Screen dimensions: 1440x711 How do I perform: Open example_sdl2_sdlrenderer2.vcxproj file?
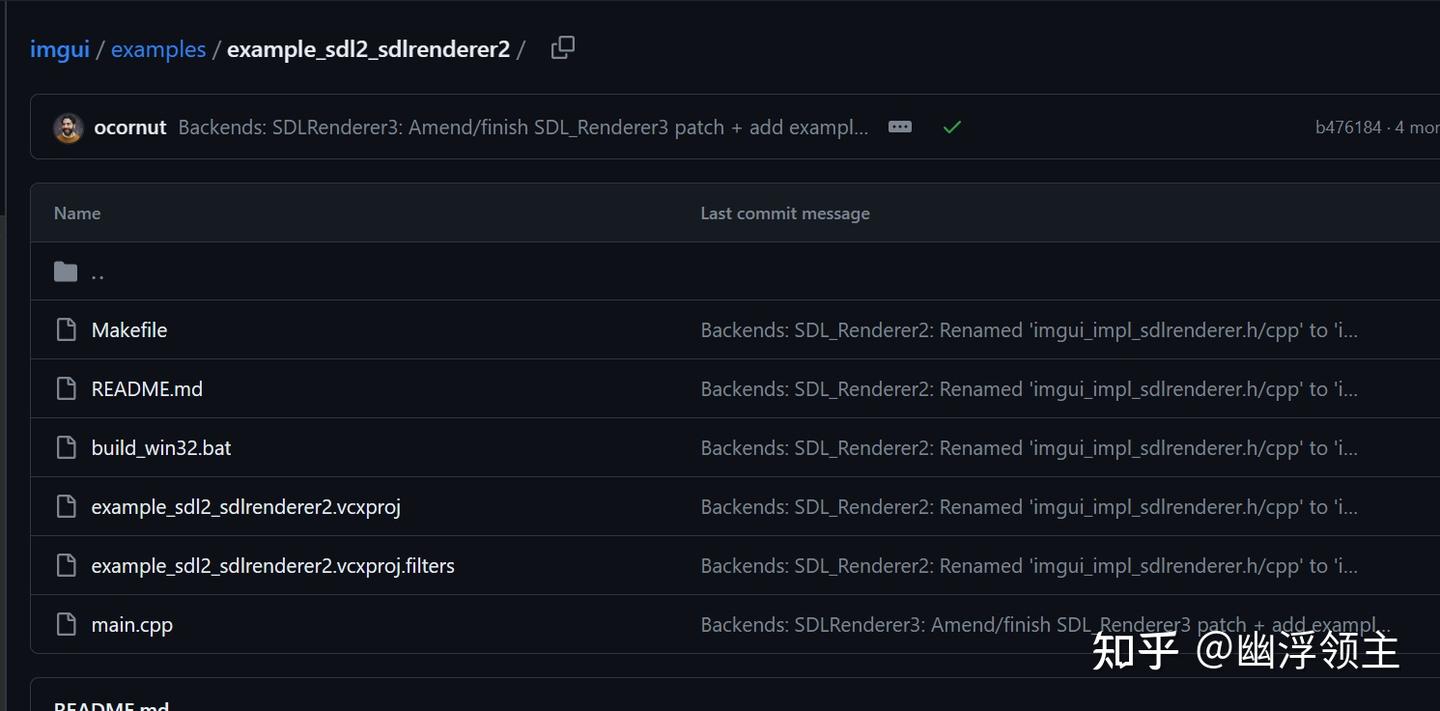pyautogui.click(x=246, y=507)
